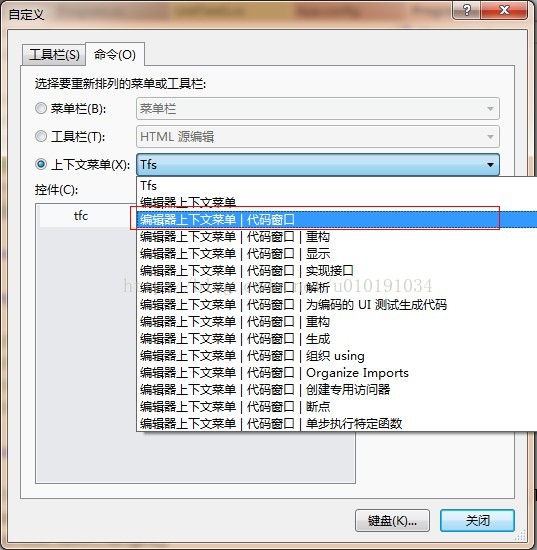Choose the 代码窗口 | Organize Imports entry
Image resolution: width=537 pixels, height=550 pixels.
337,373
